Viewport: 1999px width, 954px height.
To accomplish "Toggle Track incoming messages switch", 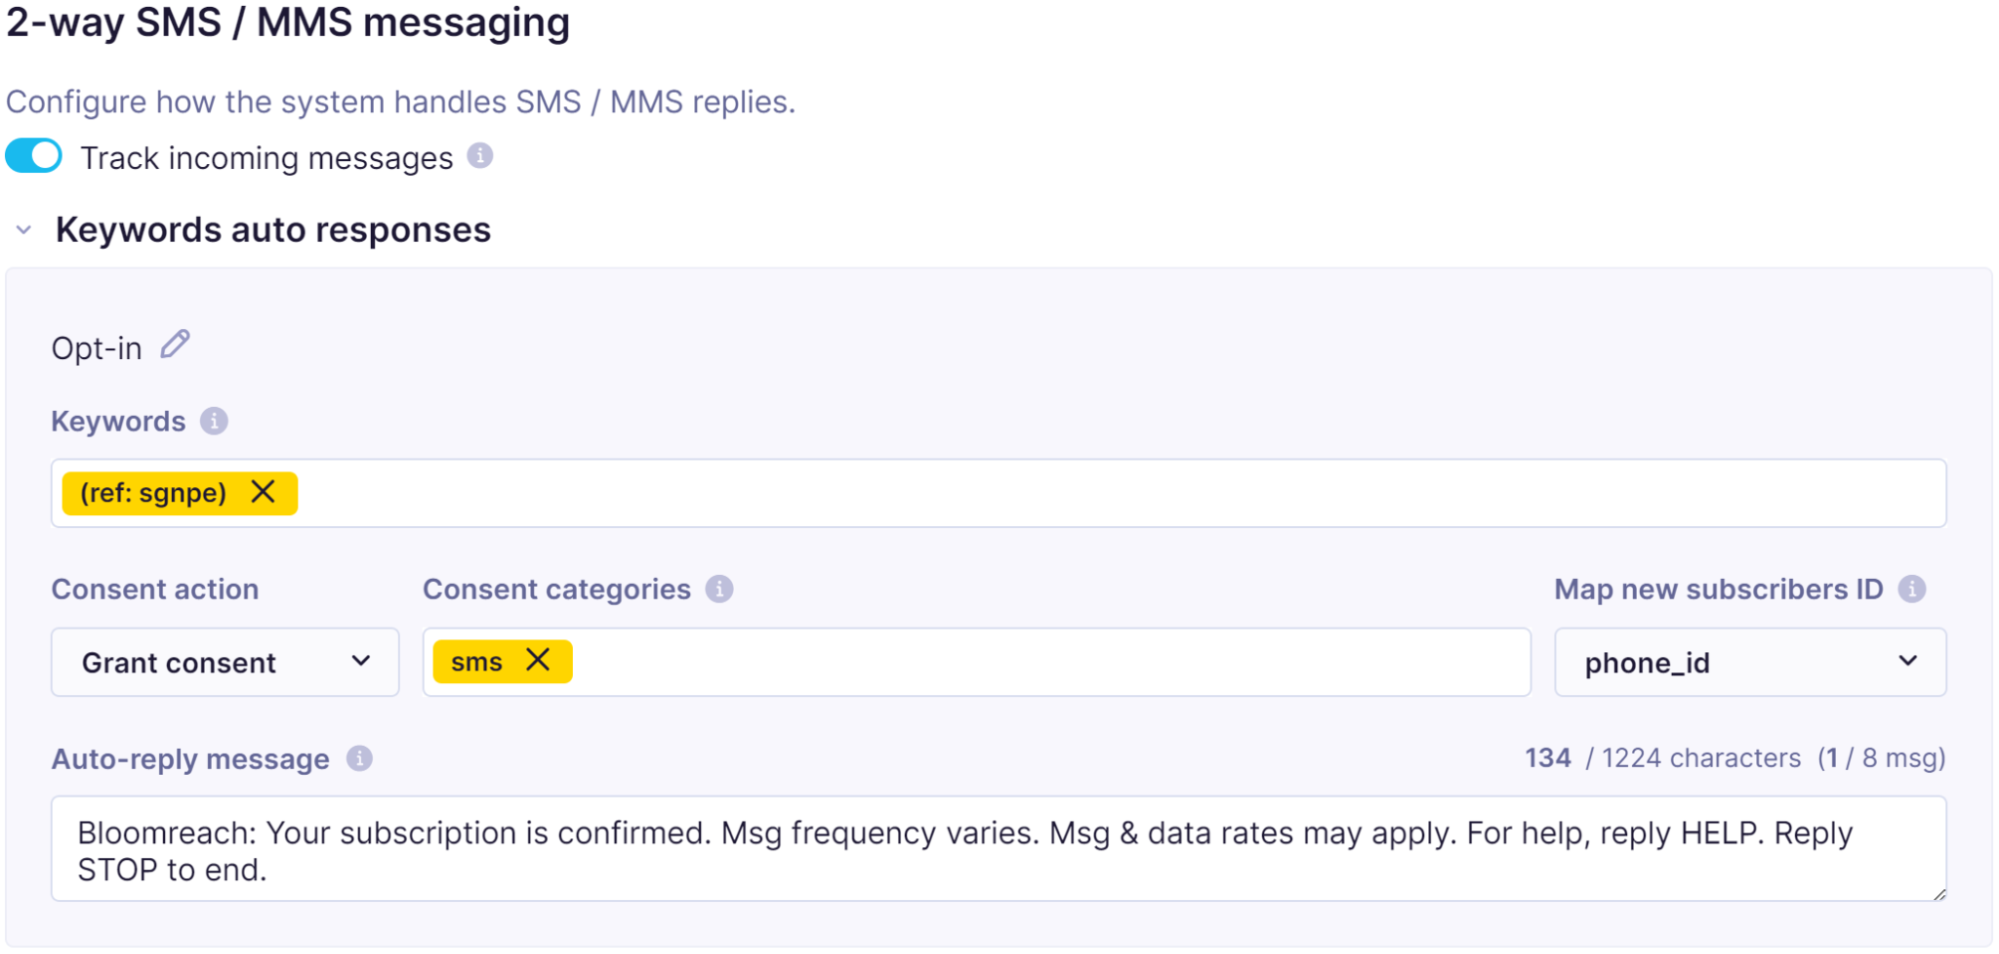I will pos(34,156).
